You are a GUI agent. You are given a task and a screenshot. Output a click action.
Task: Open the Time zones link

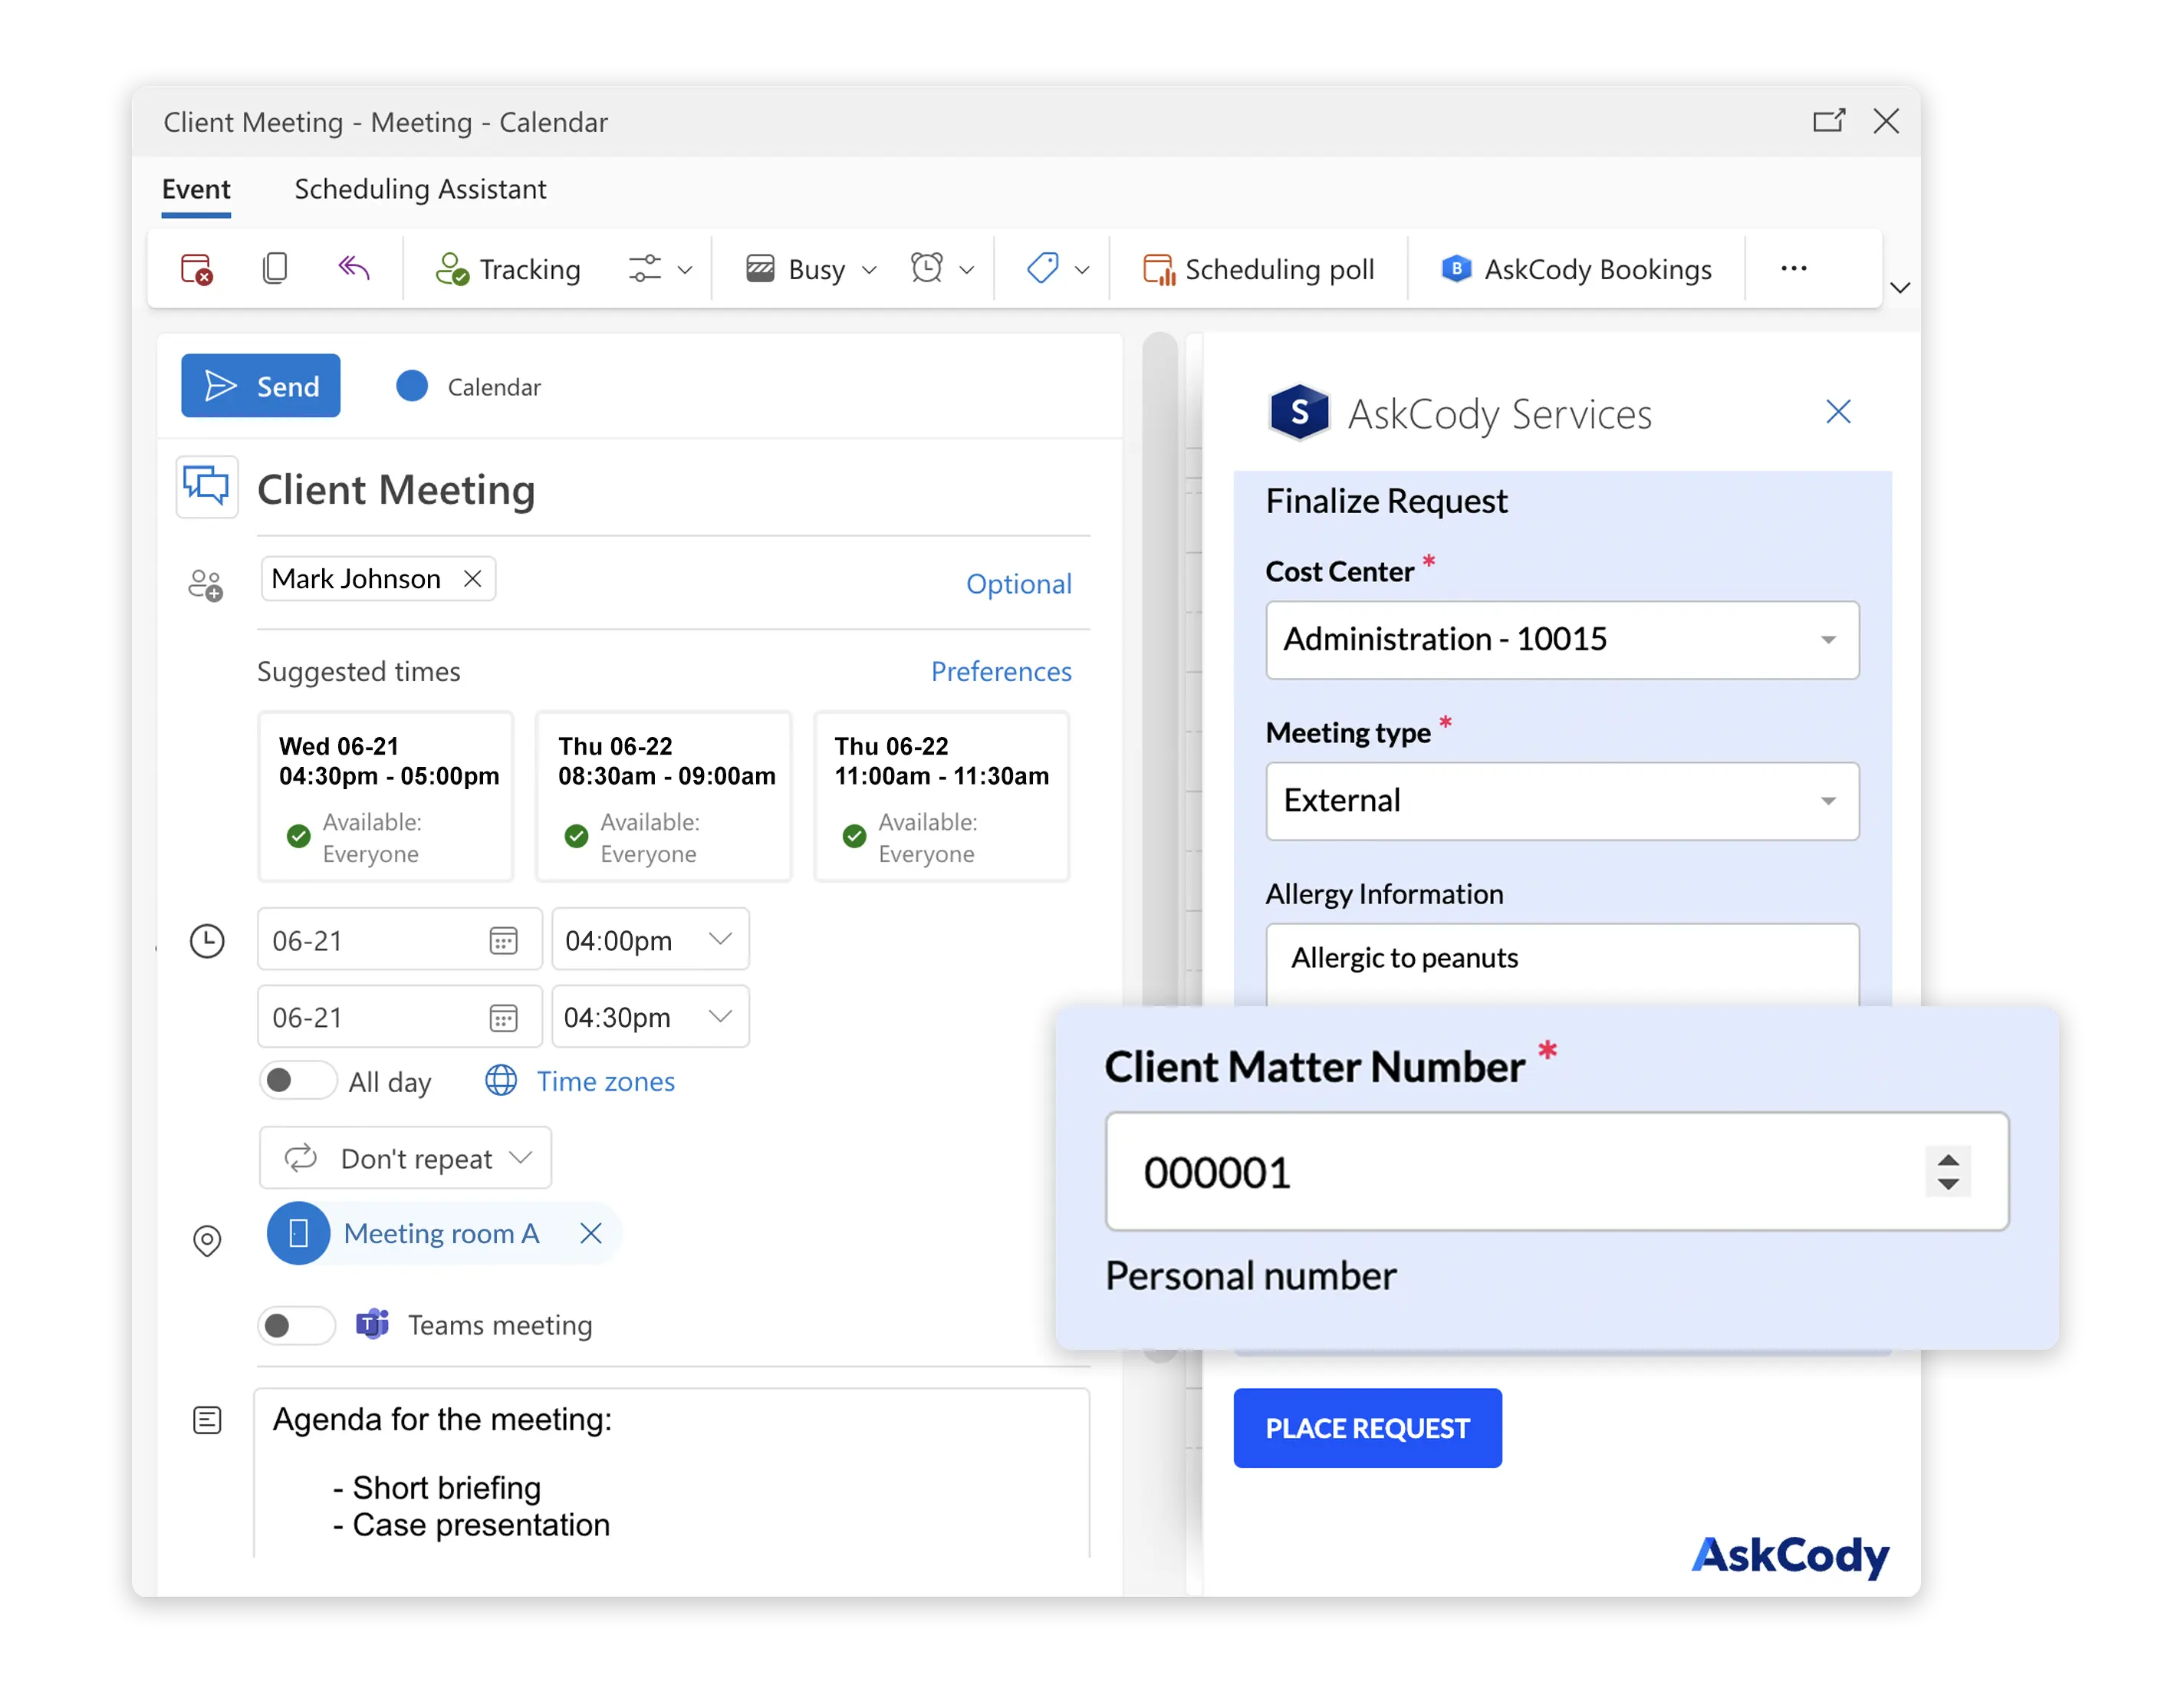(x=605, y=1081)
